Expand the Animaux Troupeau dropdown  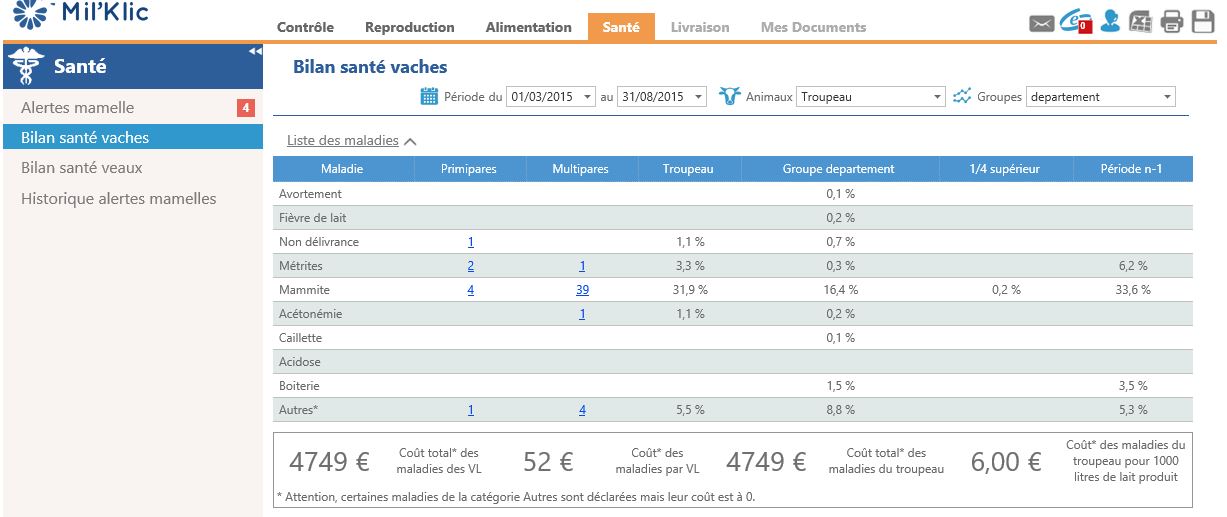871,97
